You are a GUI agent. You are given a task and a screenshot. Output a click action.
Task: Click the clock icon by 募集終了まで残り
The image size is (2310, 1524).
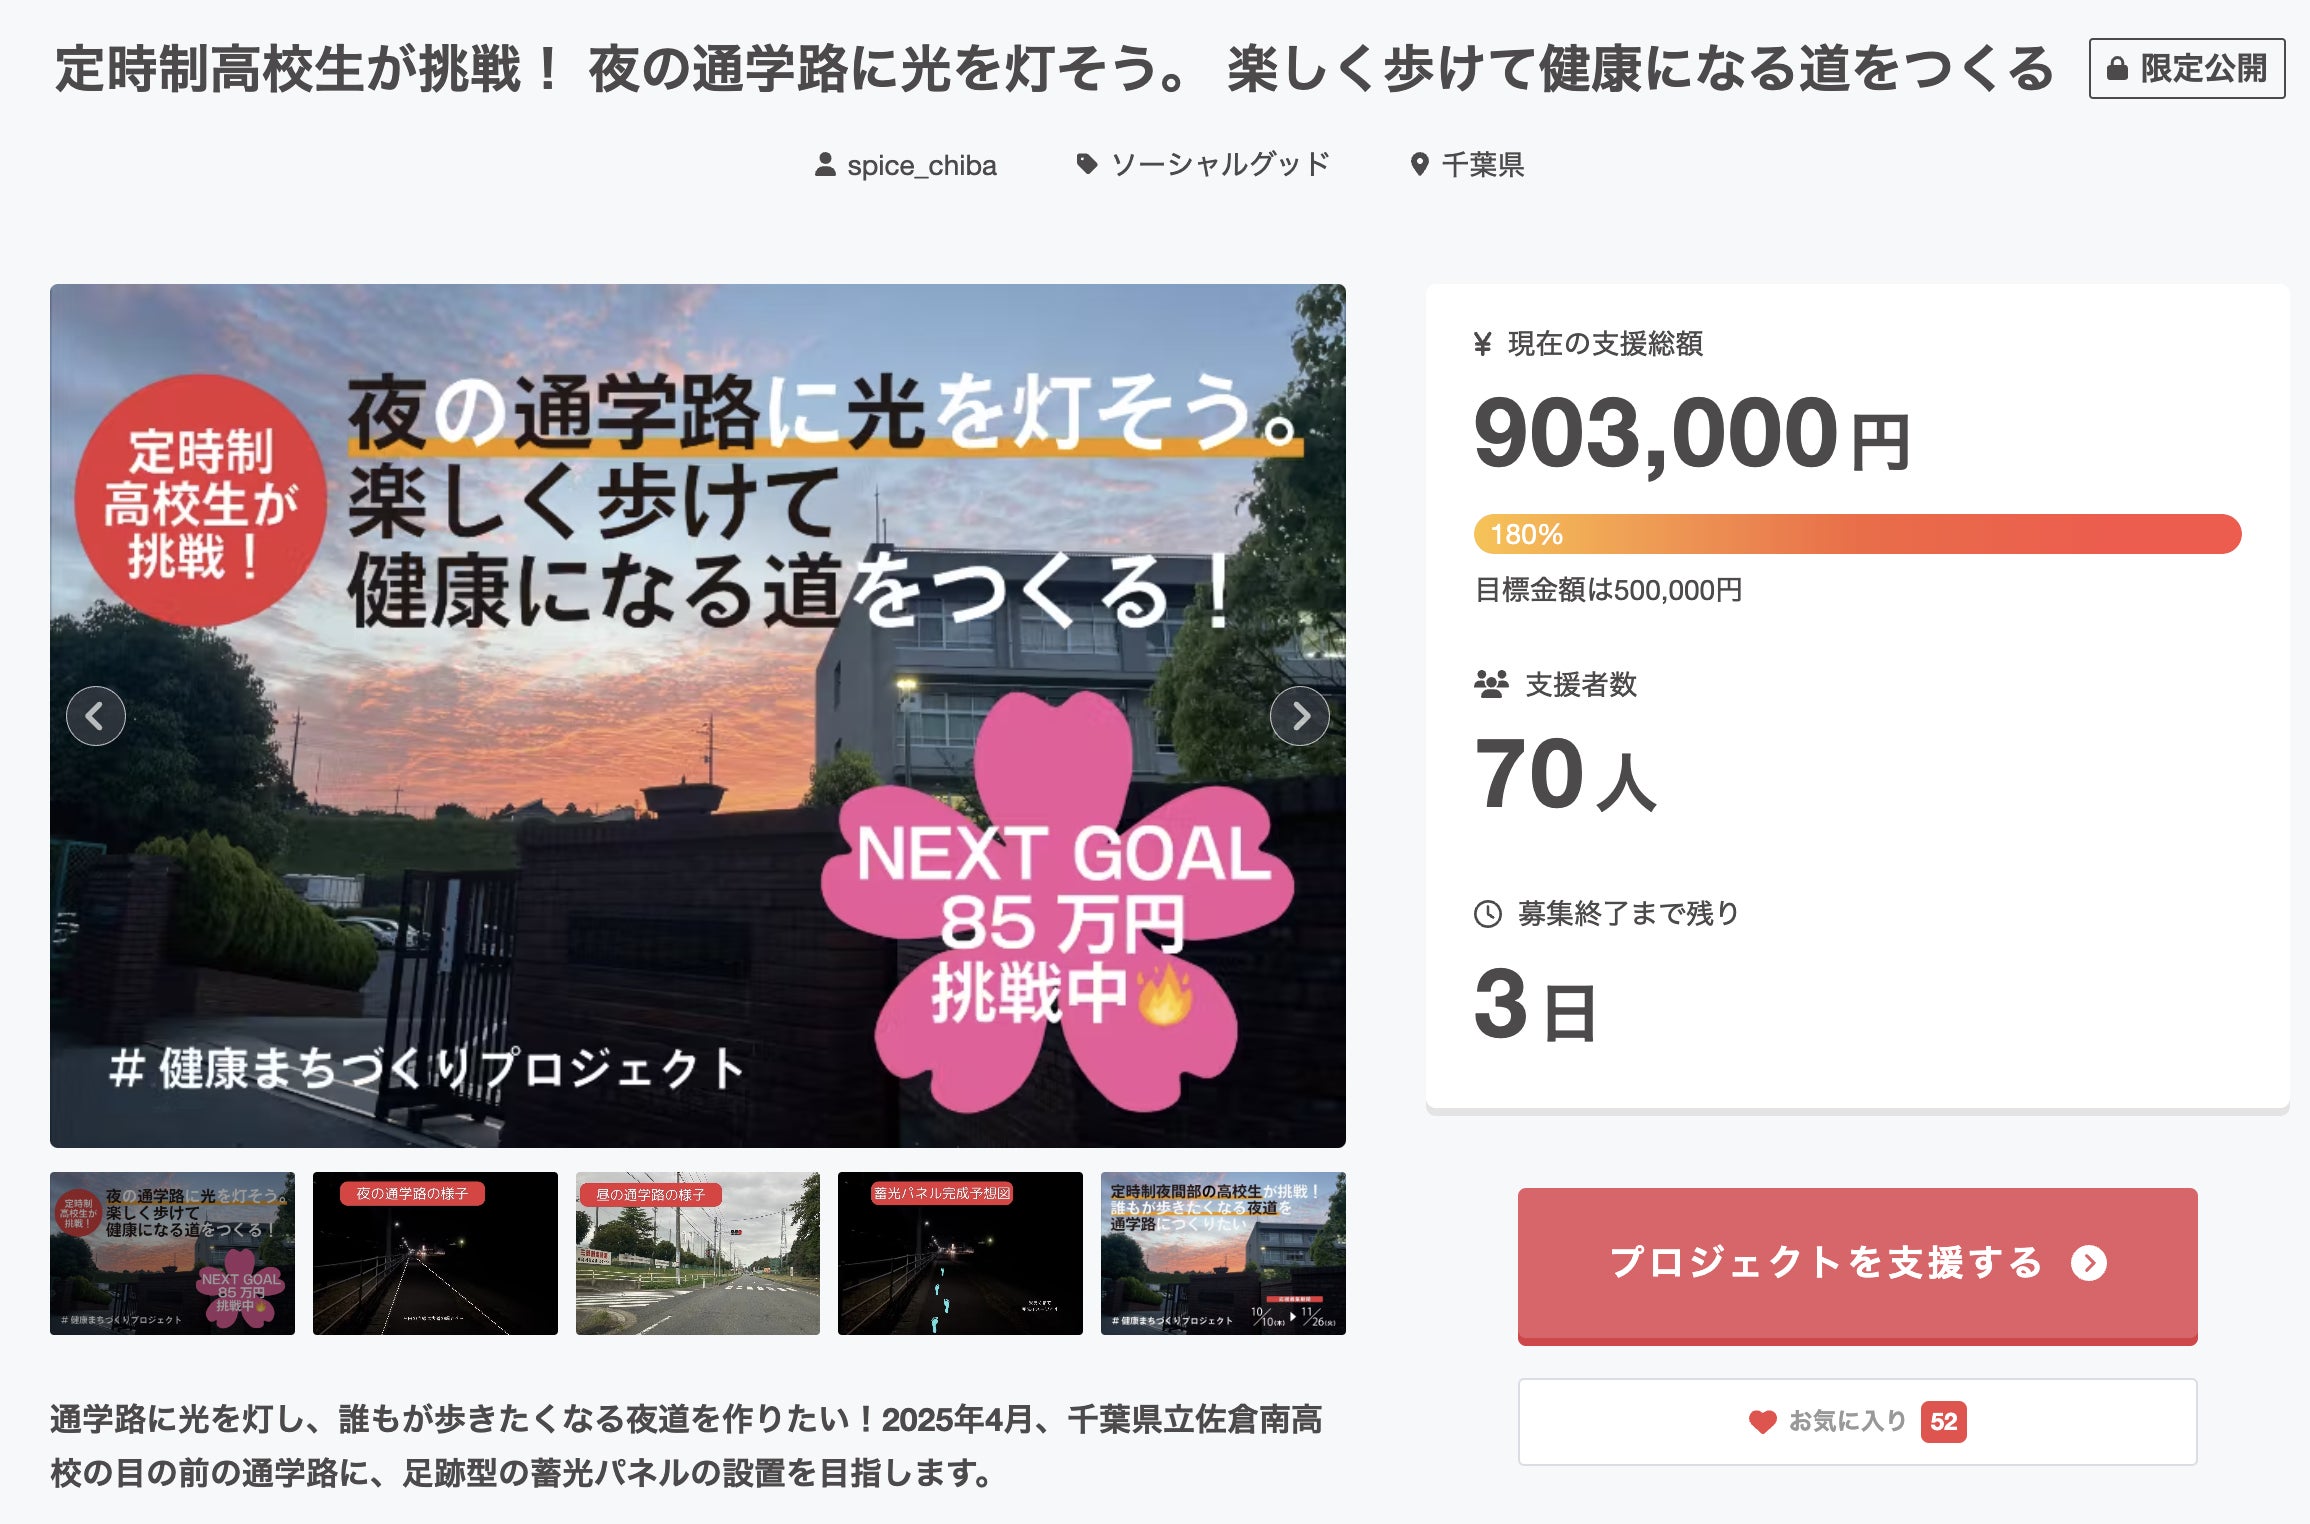1488,913
